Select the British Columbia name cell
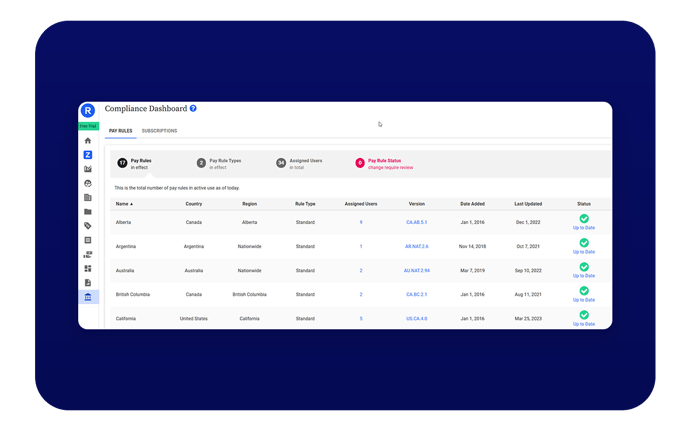This screenshot has width=690, height=431. click(133, 295)
